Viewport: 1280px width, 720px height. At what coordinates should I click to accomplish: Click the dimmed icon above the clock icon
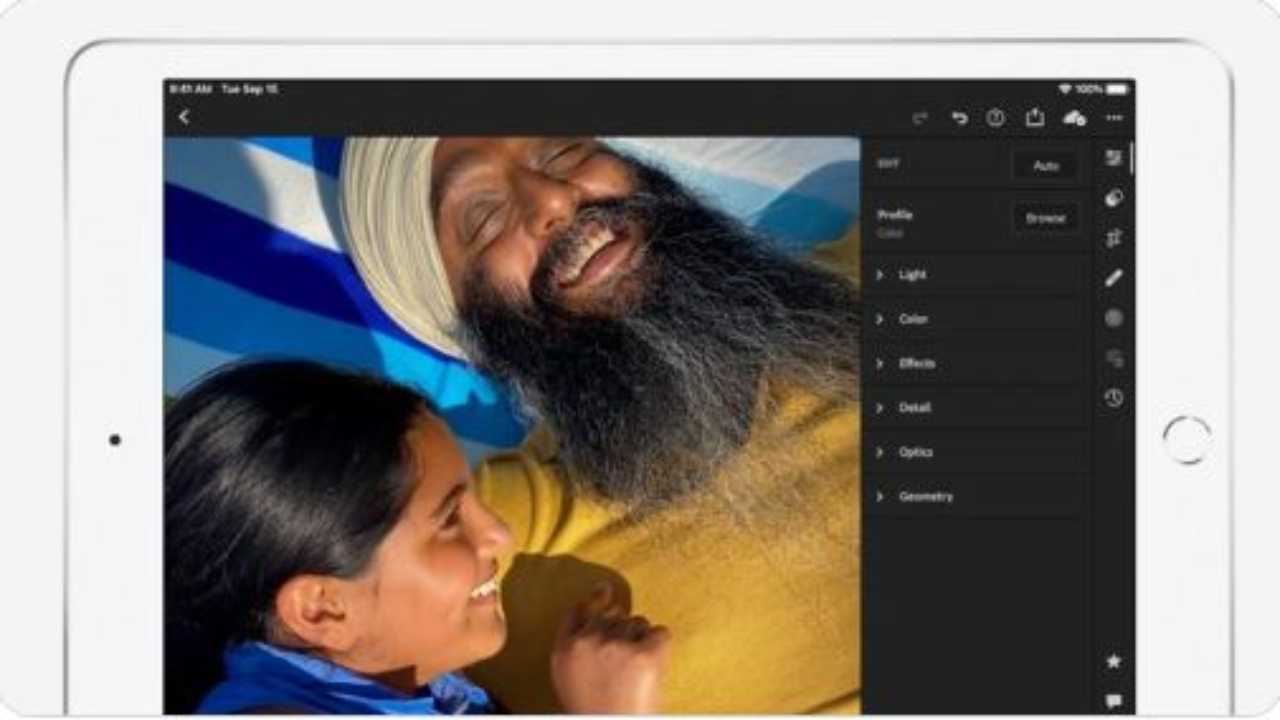point(1114,358)
